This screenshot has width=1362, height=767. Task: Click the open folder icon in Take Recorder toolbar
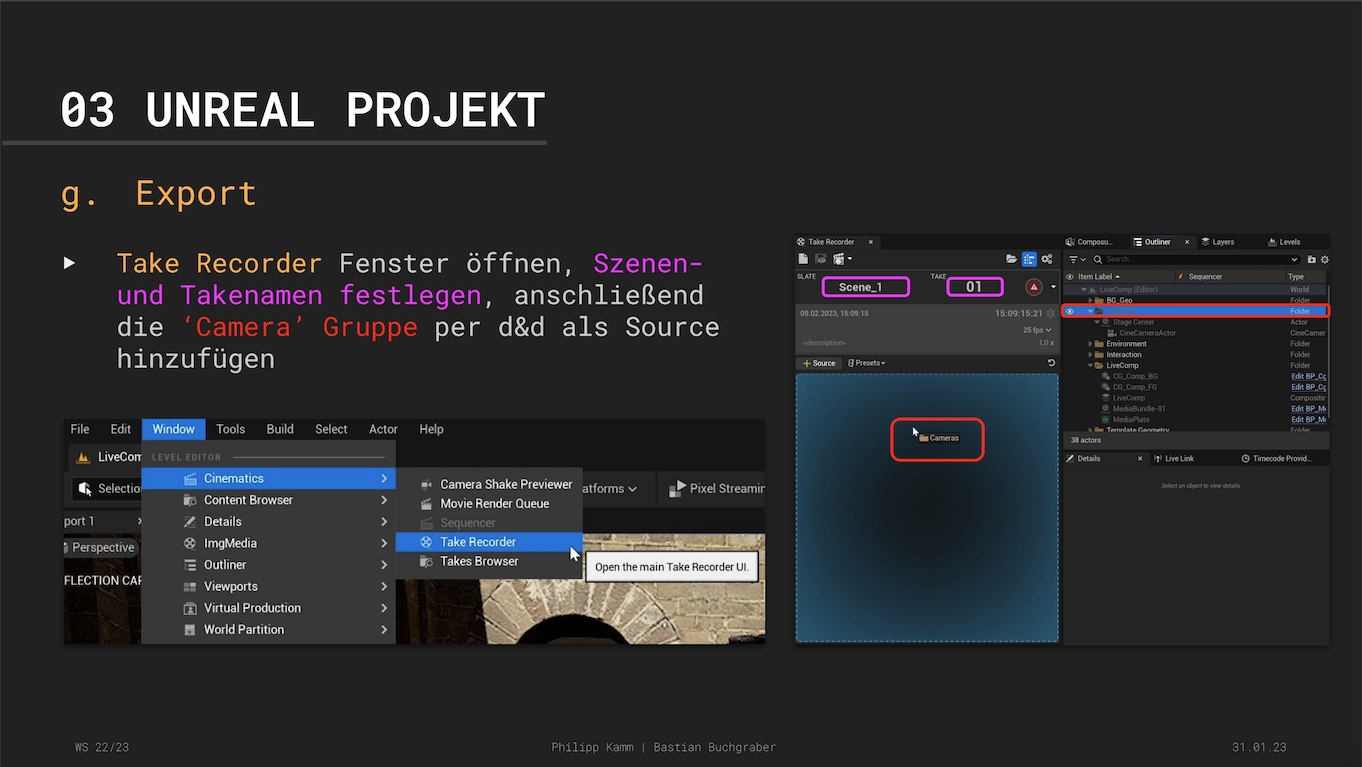tap(1012, 259)
